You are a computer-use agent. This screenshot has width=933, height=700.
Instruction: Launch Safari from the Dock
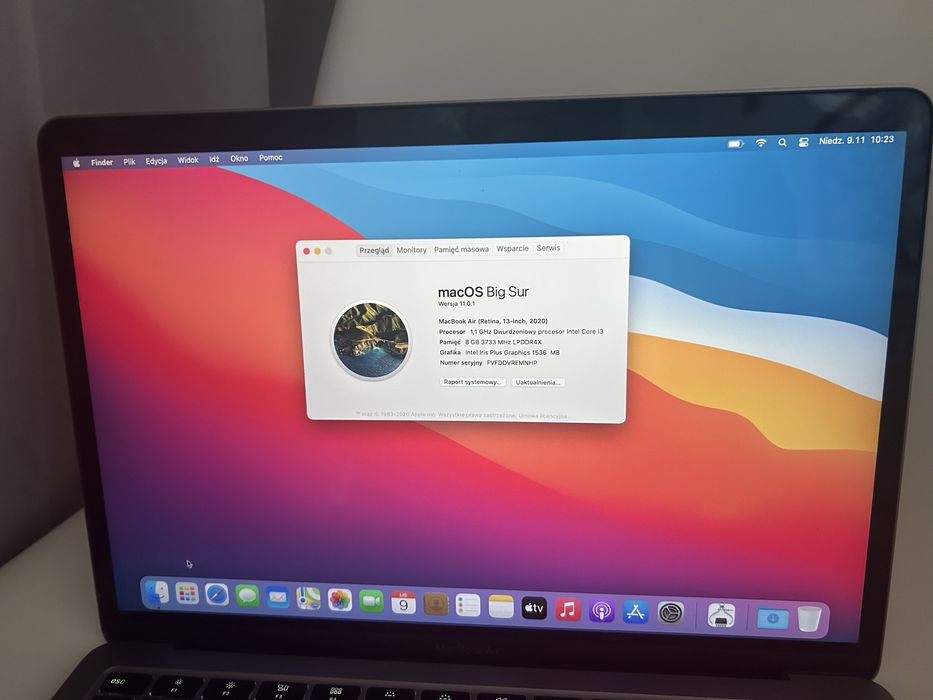click(217, 595)
